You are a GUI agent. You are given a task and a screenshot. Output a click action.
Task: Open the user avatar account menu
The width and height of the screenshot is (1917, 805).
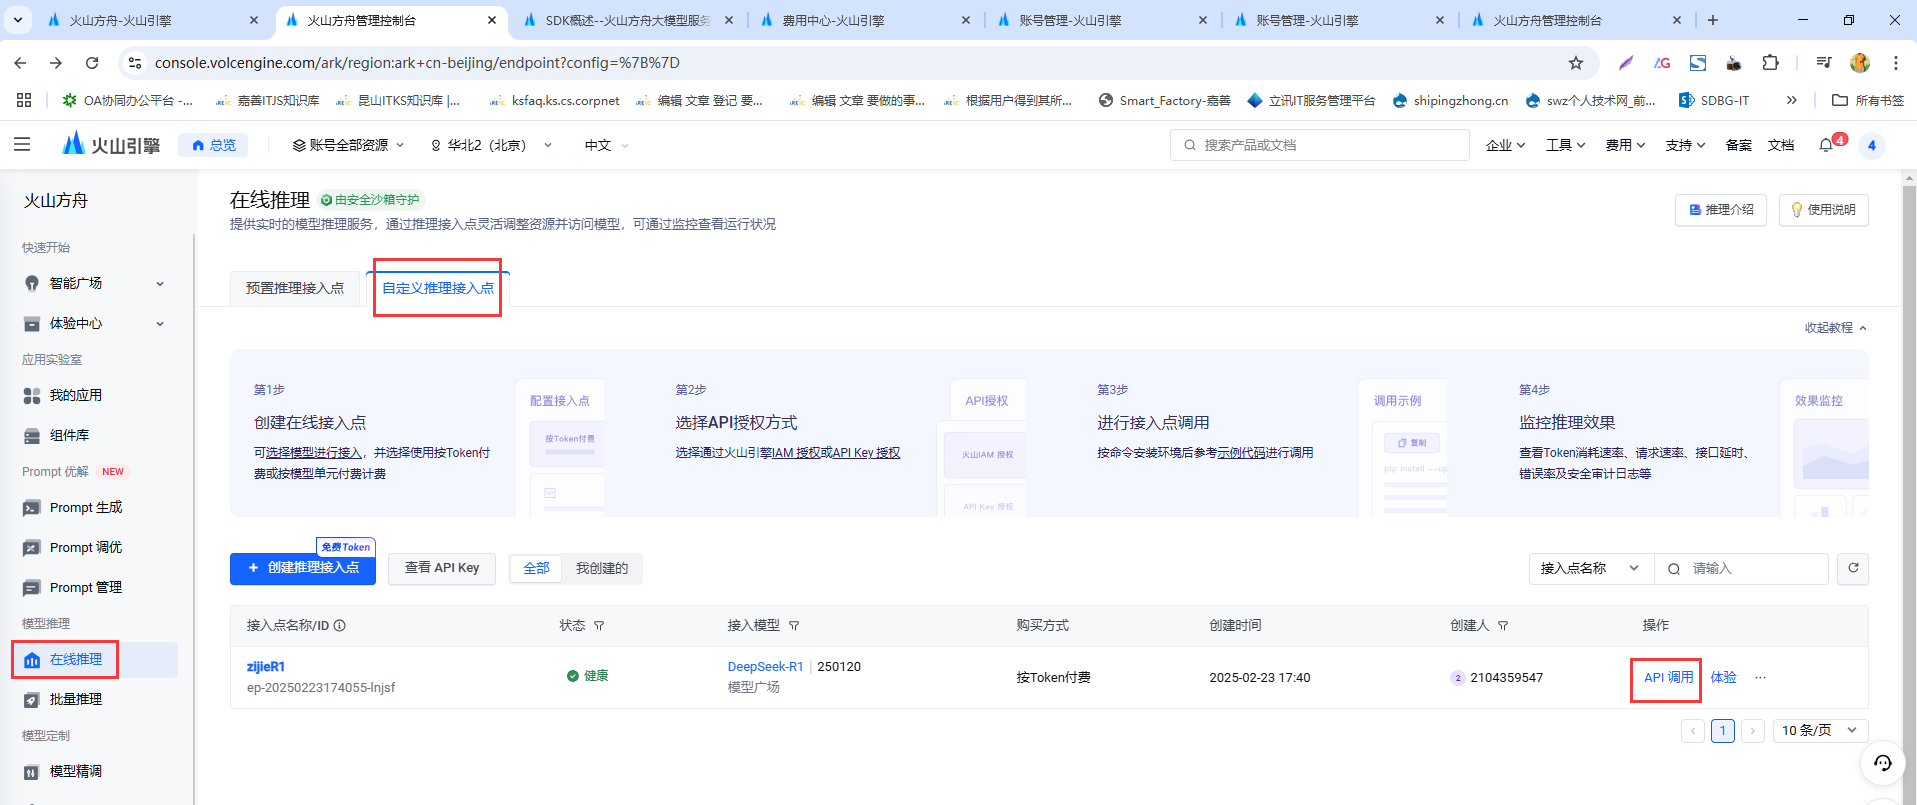(1872, 145)
